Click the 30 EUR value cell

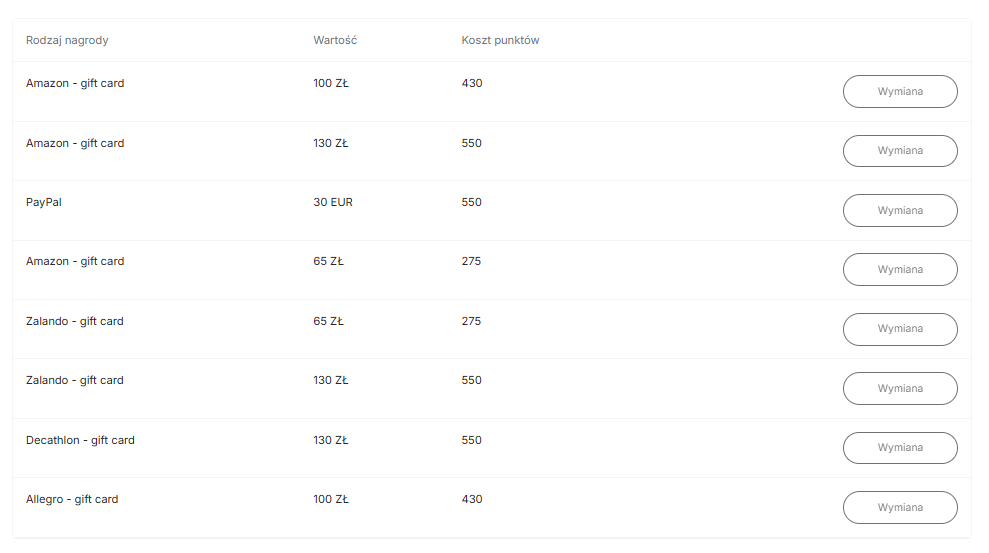tap(333, 202)
